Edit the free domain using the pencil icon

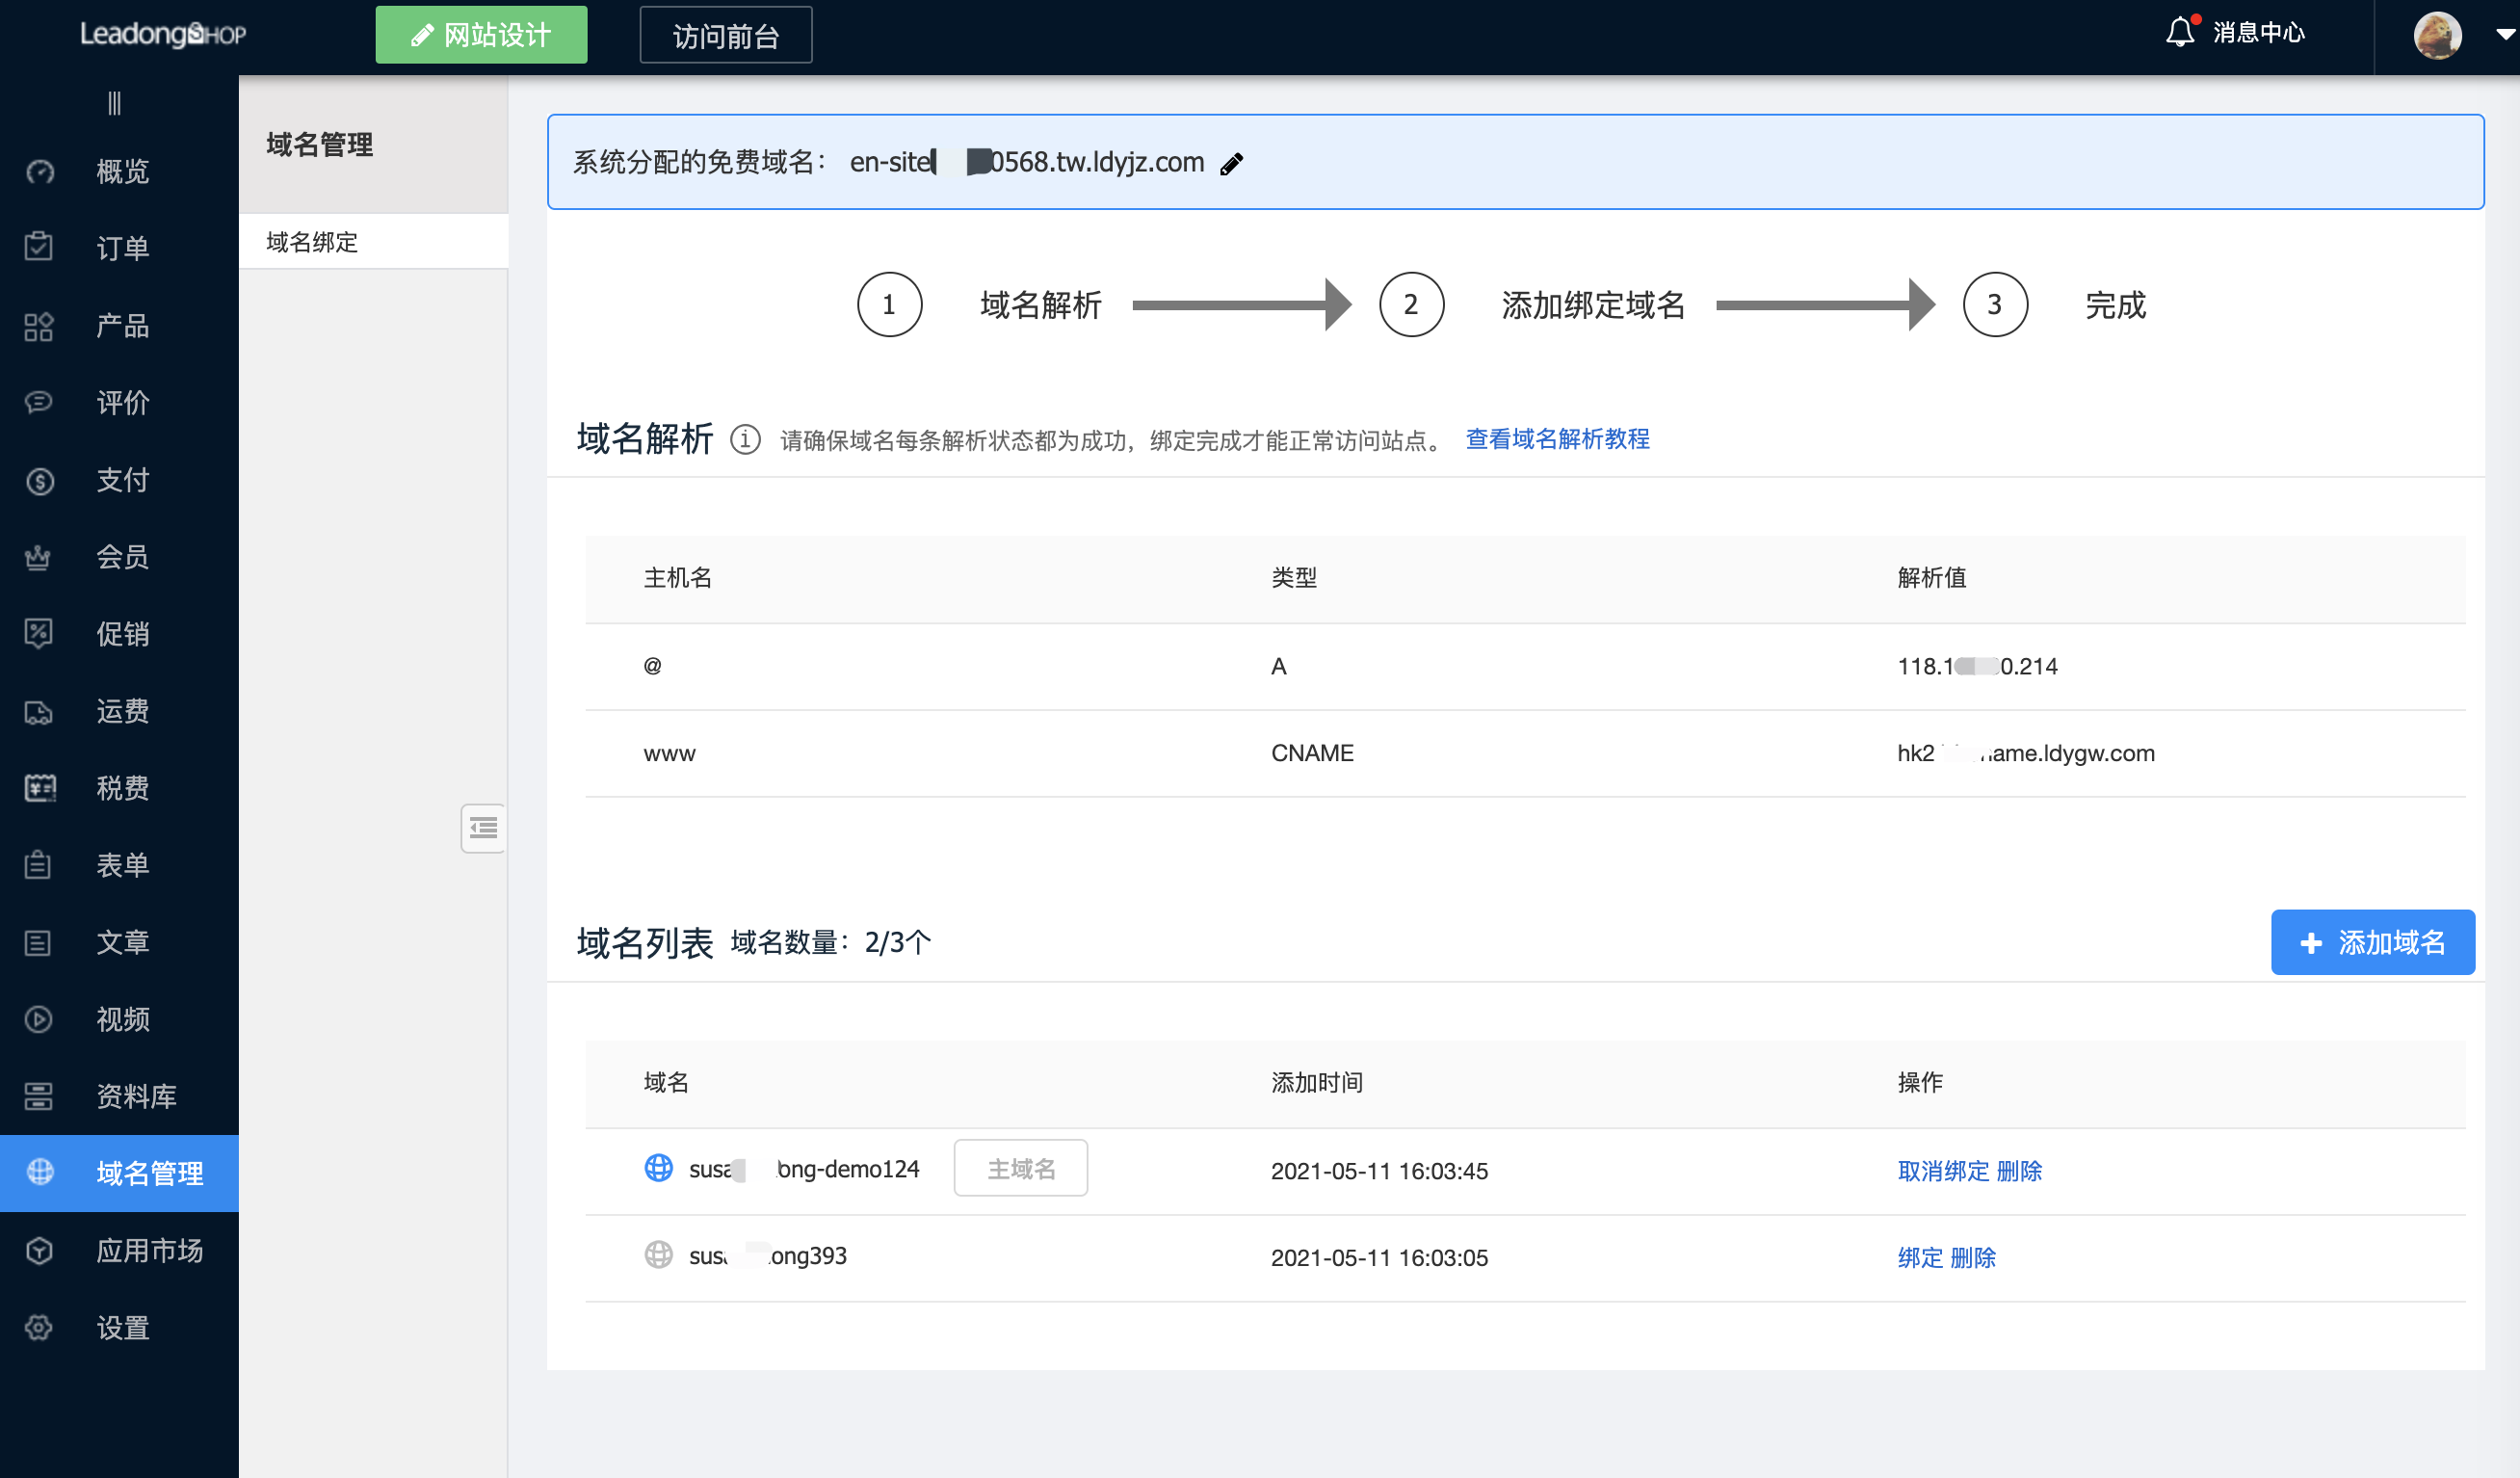[1233, 162]
